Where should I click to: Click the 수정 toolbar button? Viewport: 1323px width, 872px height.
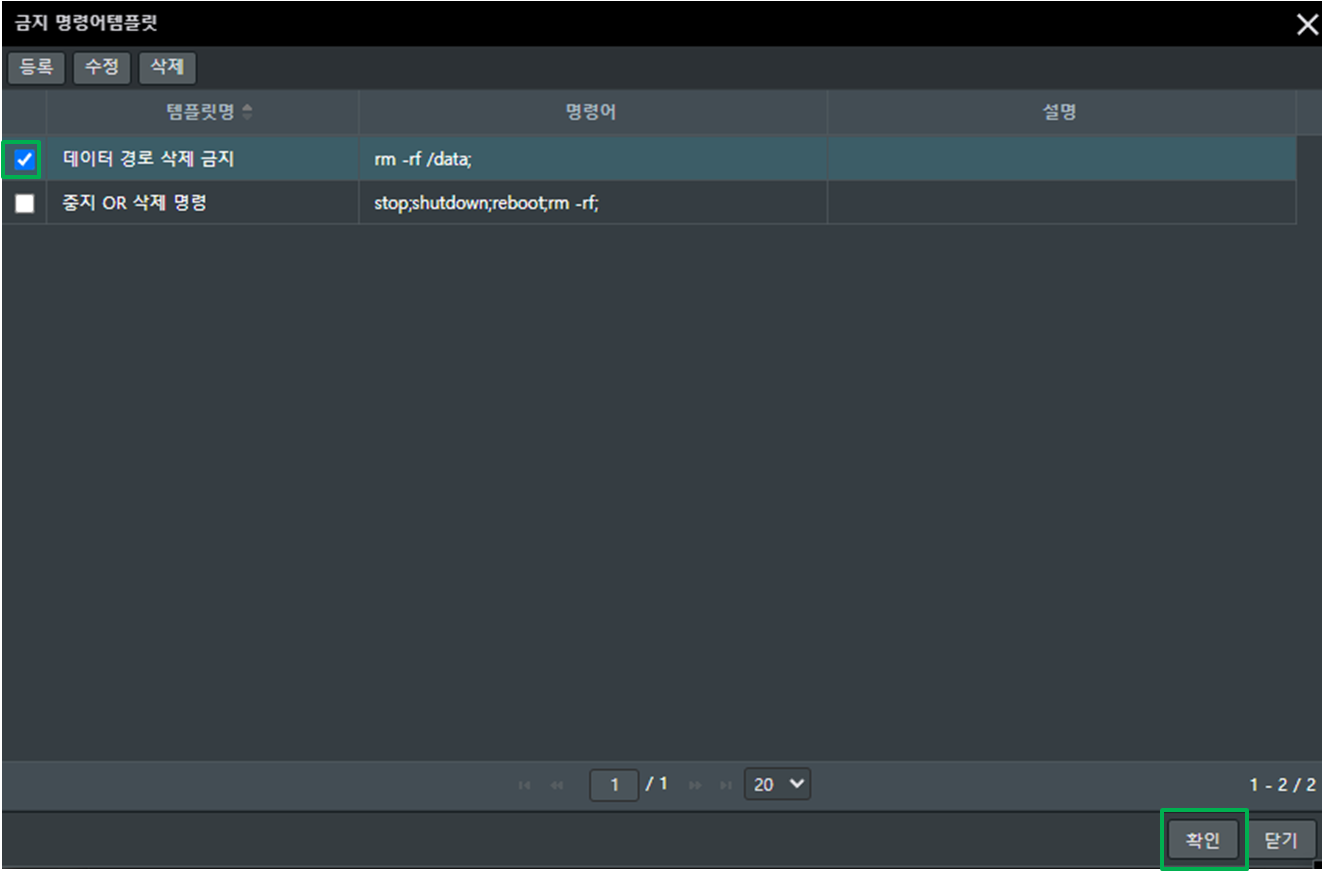[x=102, y=68]
